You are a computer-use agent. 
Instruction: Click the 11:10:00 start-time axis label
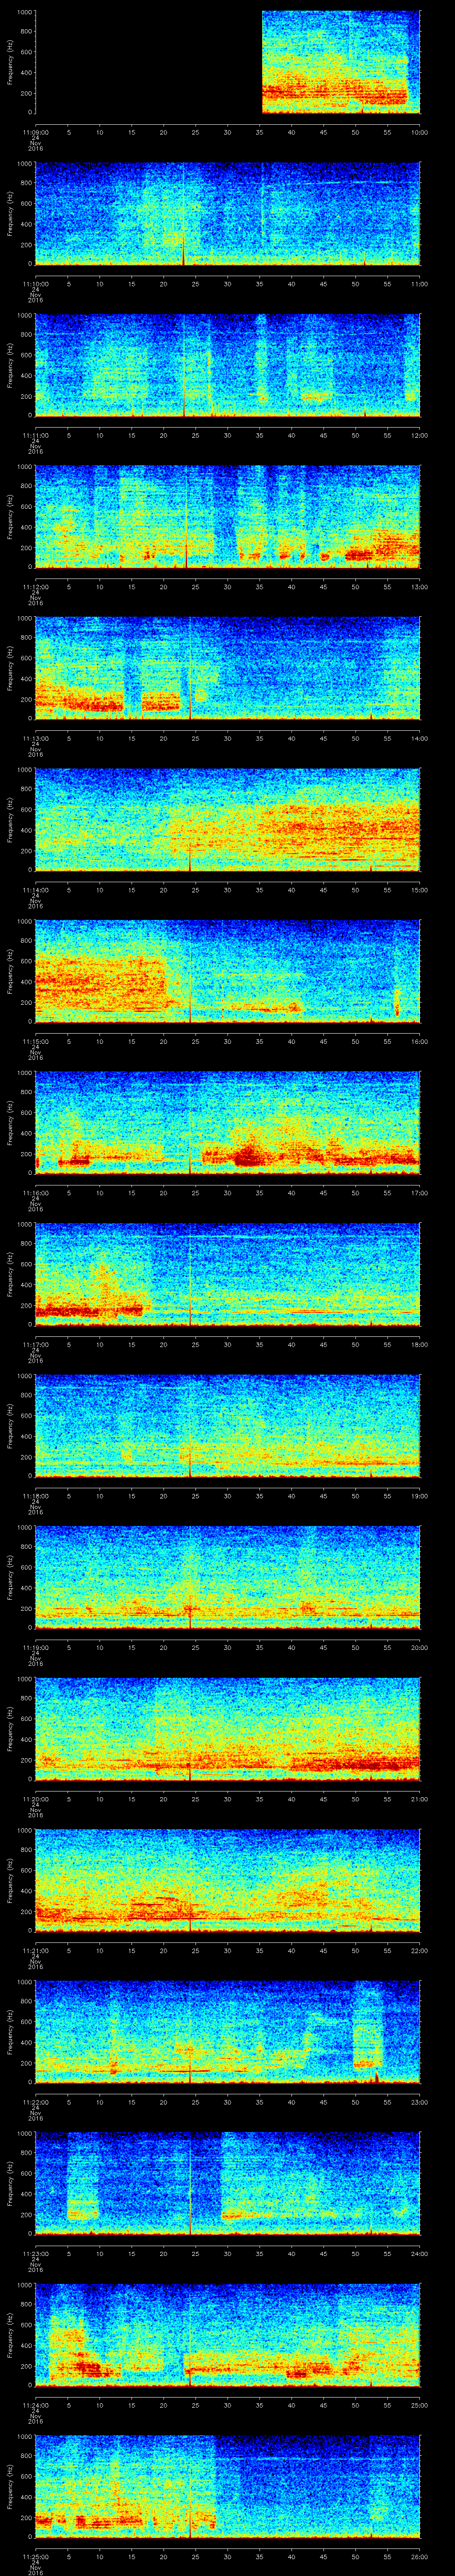coord(35,284)
